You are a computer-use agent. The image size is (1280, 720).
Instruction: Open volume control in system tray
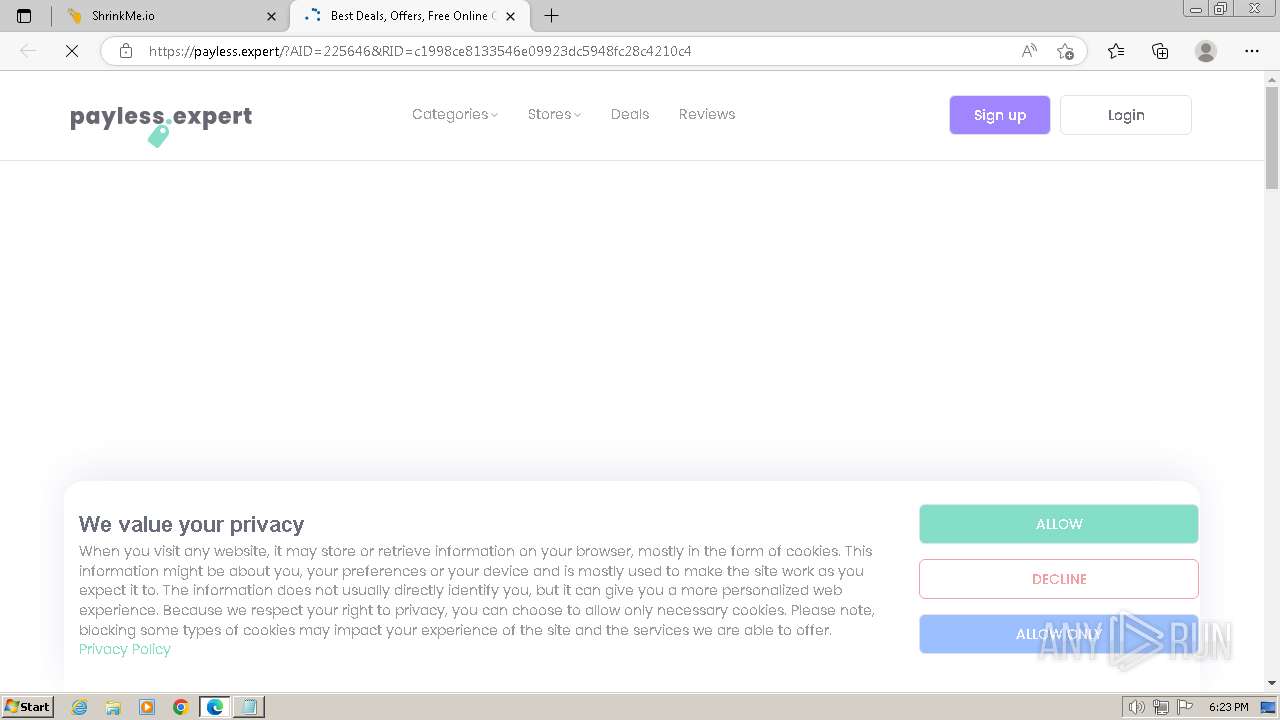1136,707
